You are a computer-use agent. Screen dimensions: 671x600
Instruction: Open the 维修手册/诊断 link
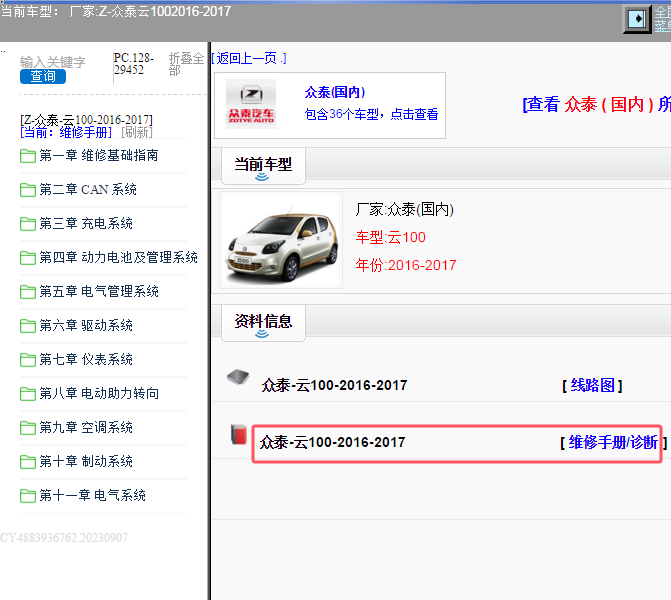click(613, 443)
